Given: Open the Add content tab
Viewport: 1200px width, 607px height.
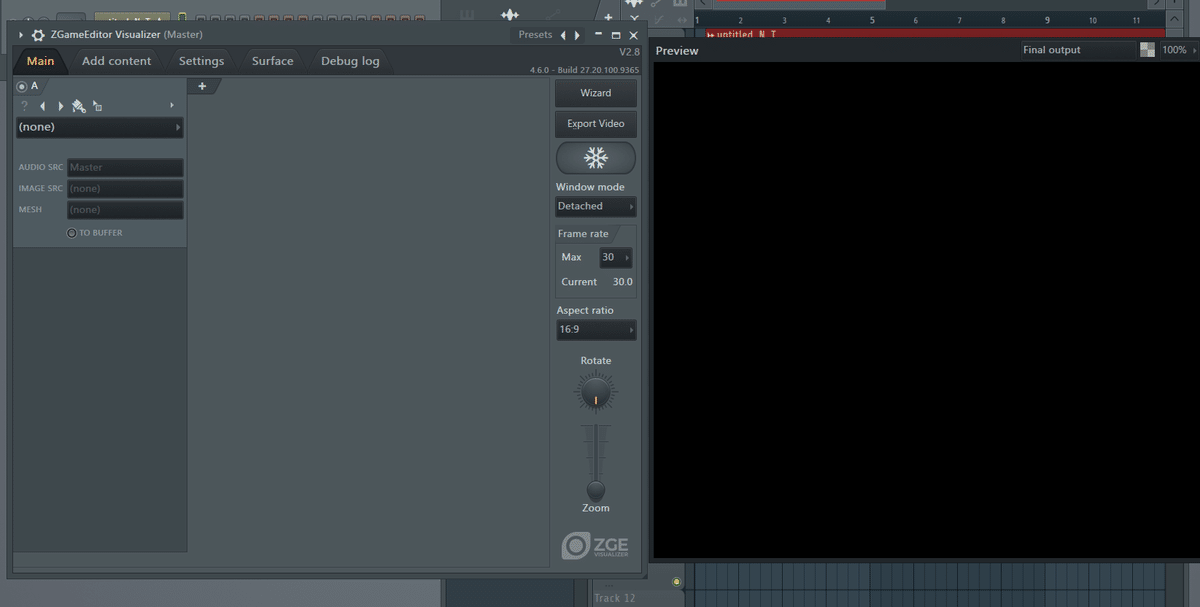Looking at the screenshot, I should 116,61.
